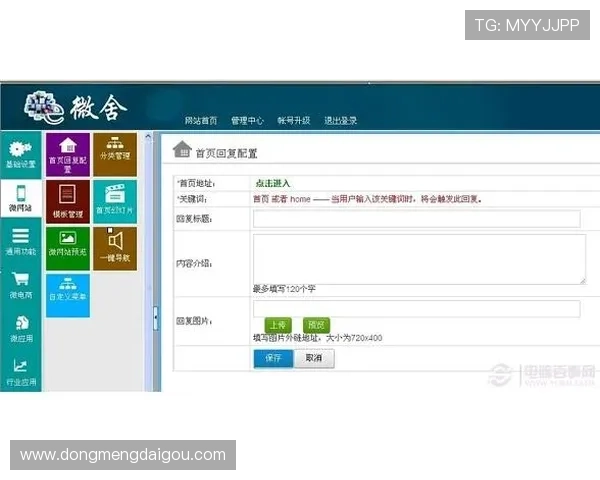600x480 pixels.
Task: Go to 网站首页 in top navigation
Action: tap(201, 121)
